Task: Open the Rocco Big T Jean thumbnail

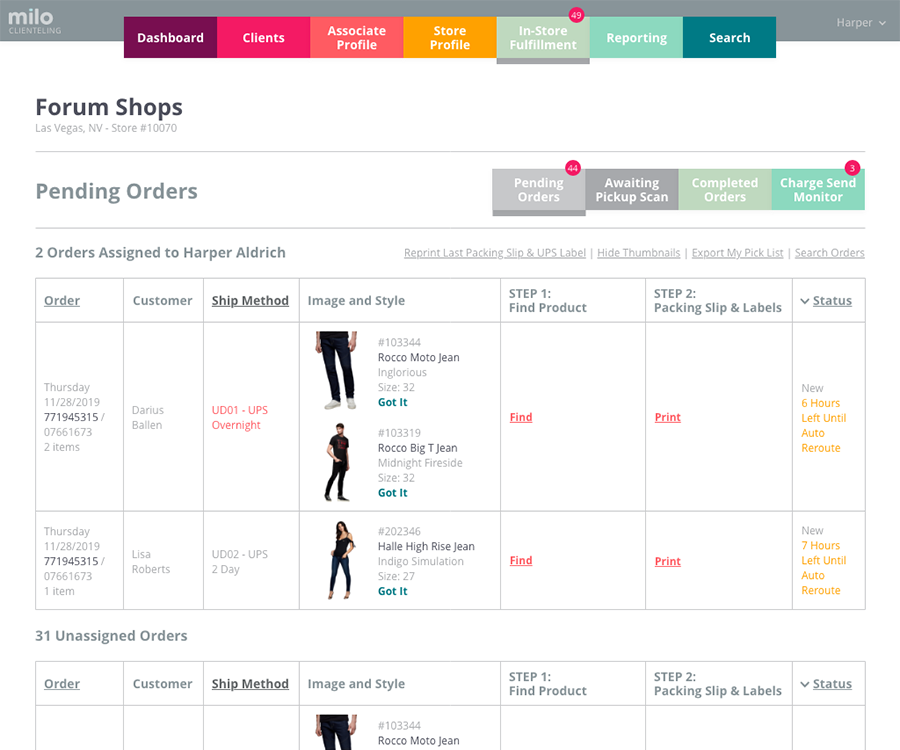Action: [x=338, y=462]
